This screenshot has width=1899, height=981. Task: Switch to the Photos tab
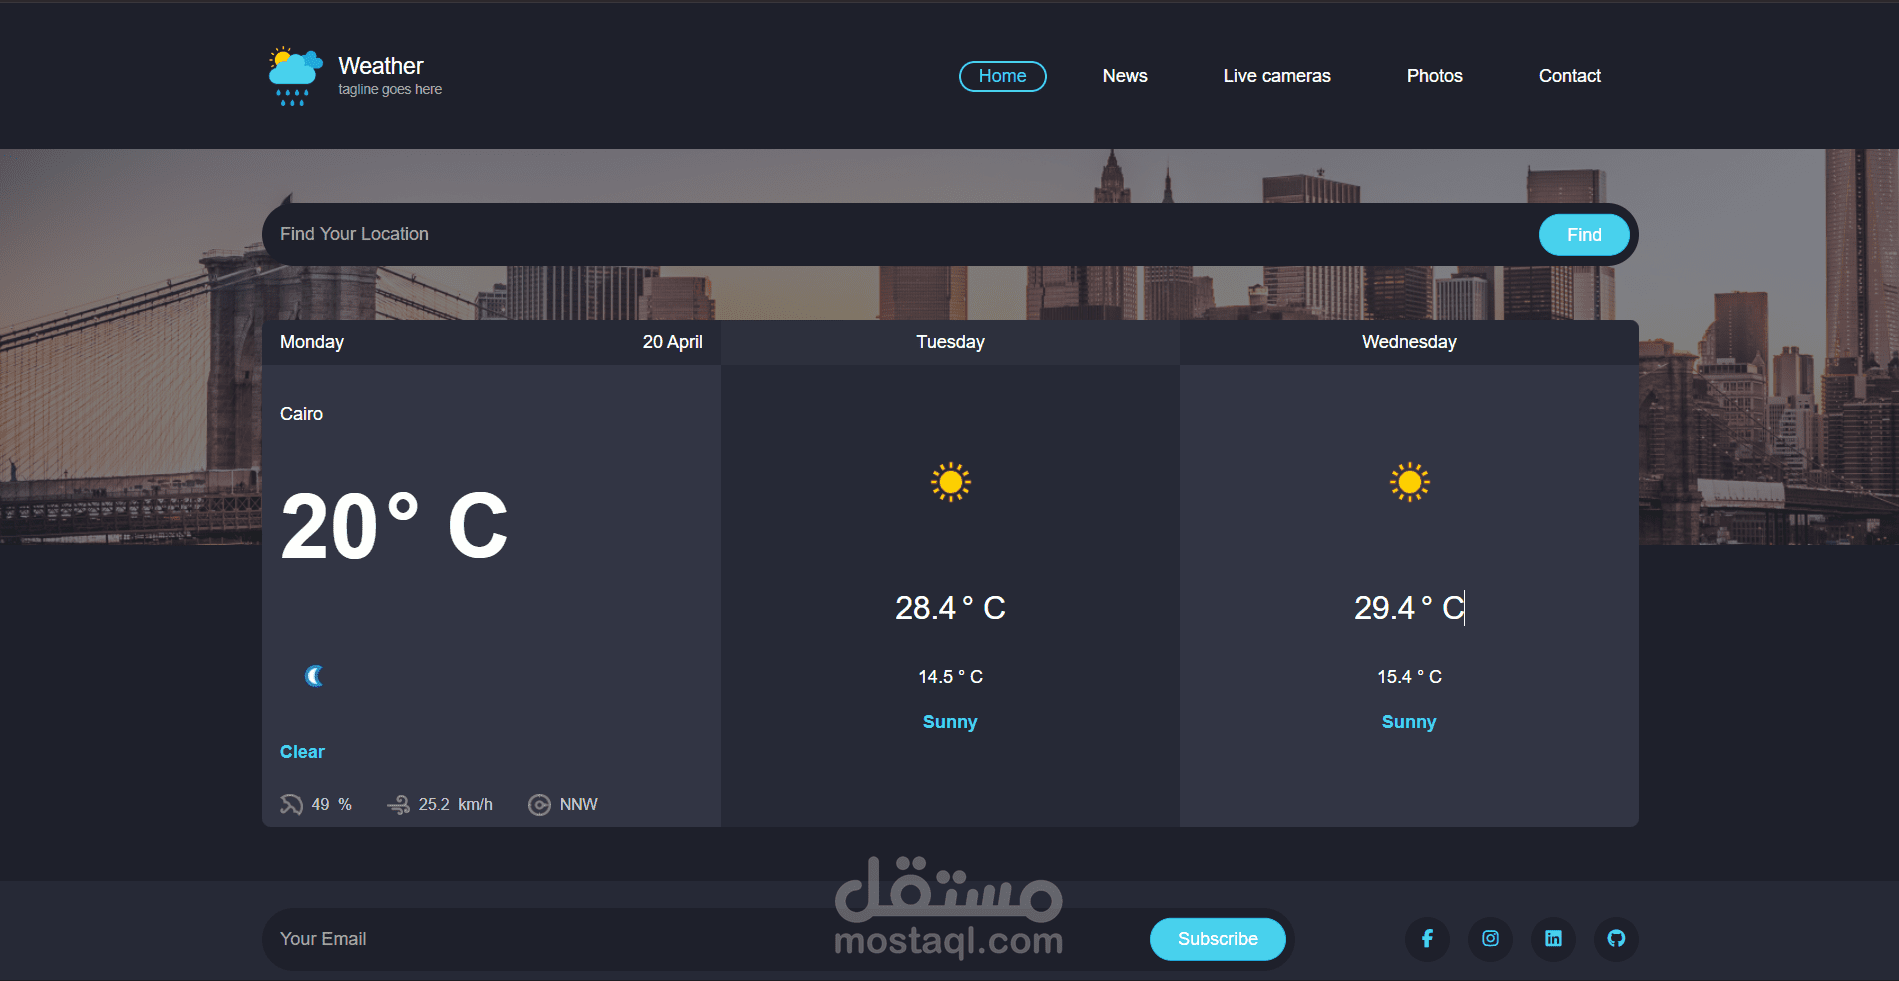[x=1434, y=76]
